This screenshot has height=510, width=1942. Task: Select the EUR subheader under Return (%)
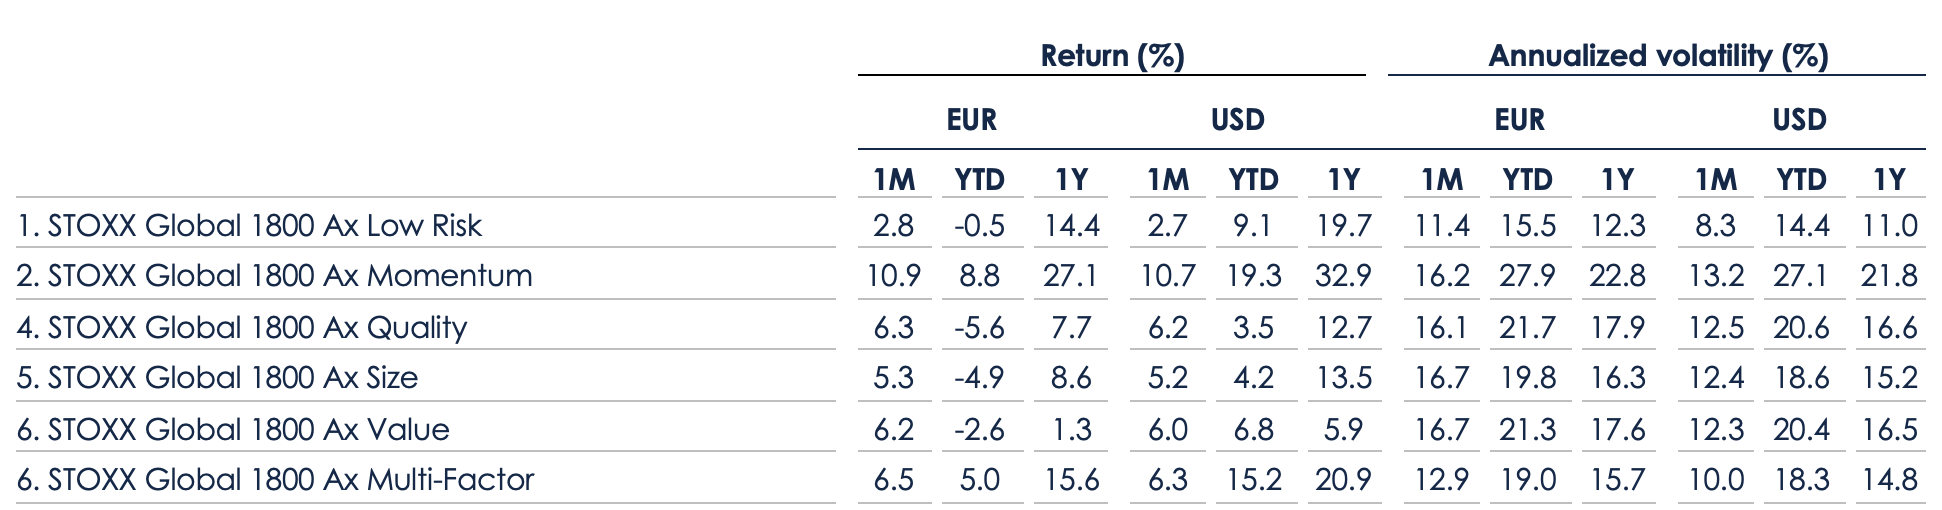point(971,120)
